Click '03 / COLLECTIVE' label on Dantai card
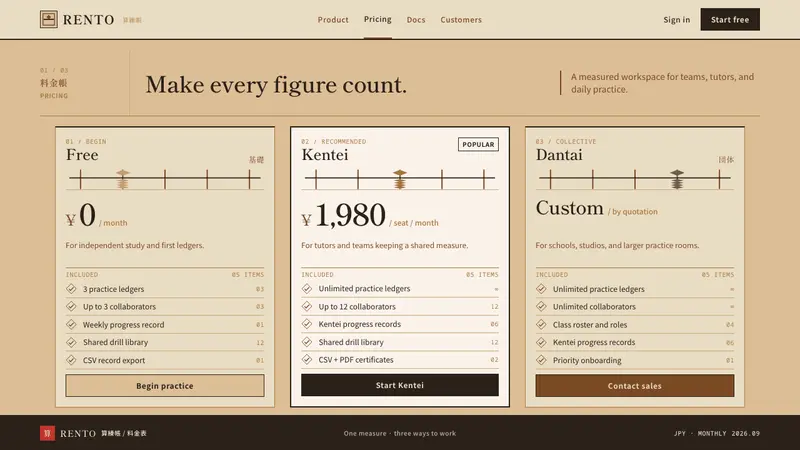 [566, 141]
